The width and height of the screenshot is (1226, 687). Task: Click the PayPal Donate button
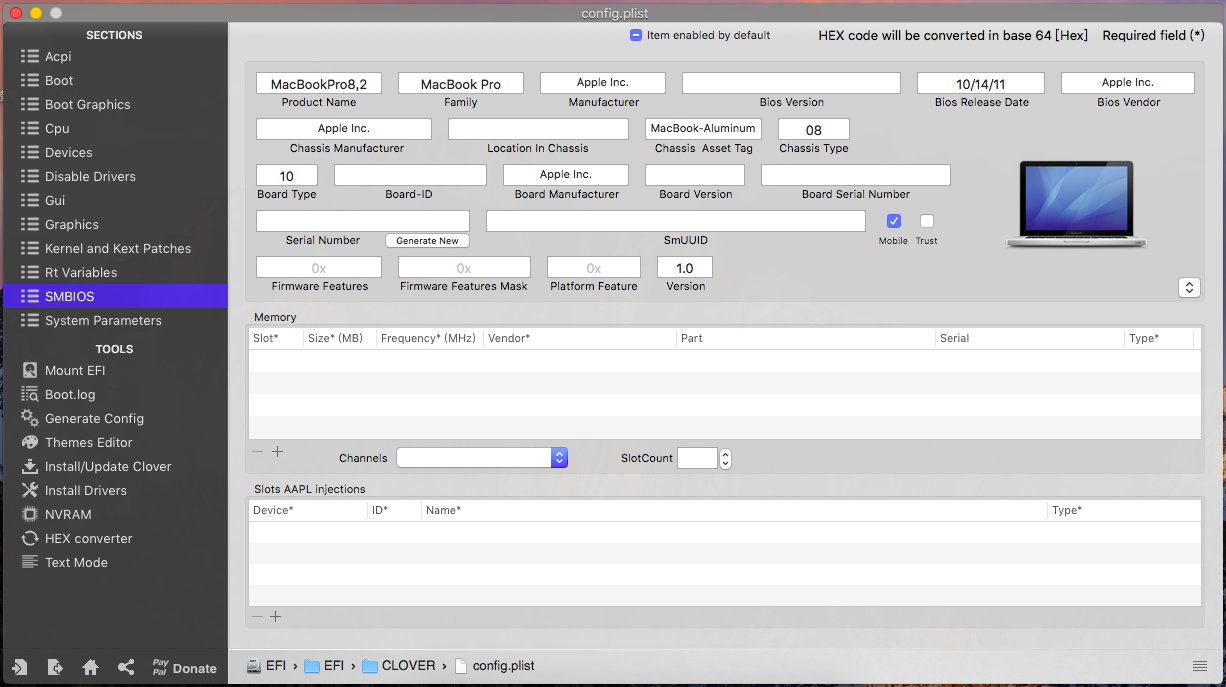[184, 667]
